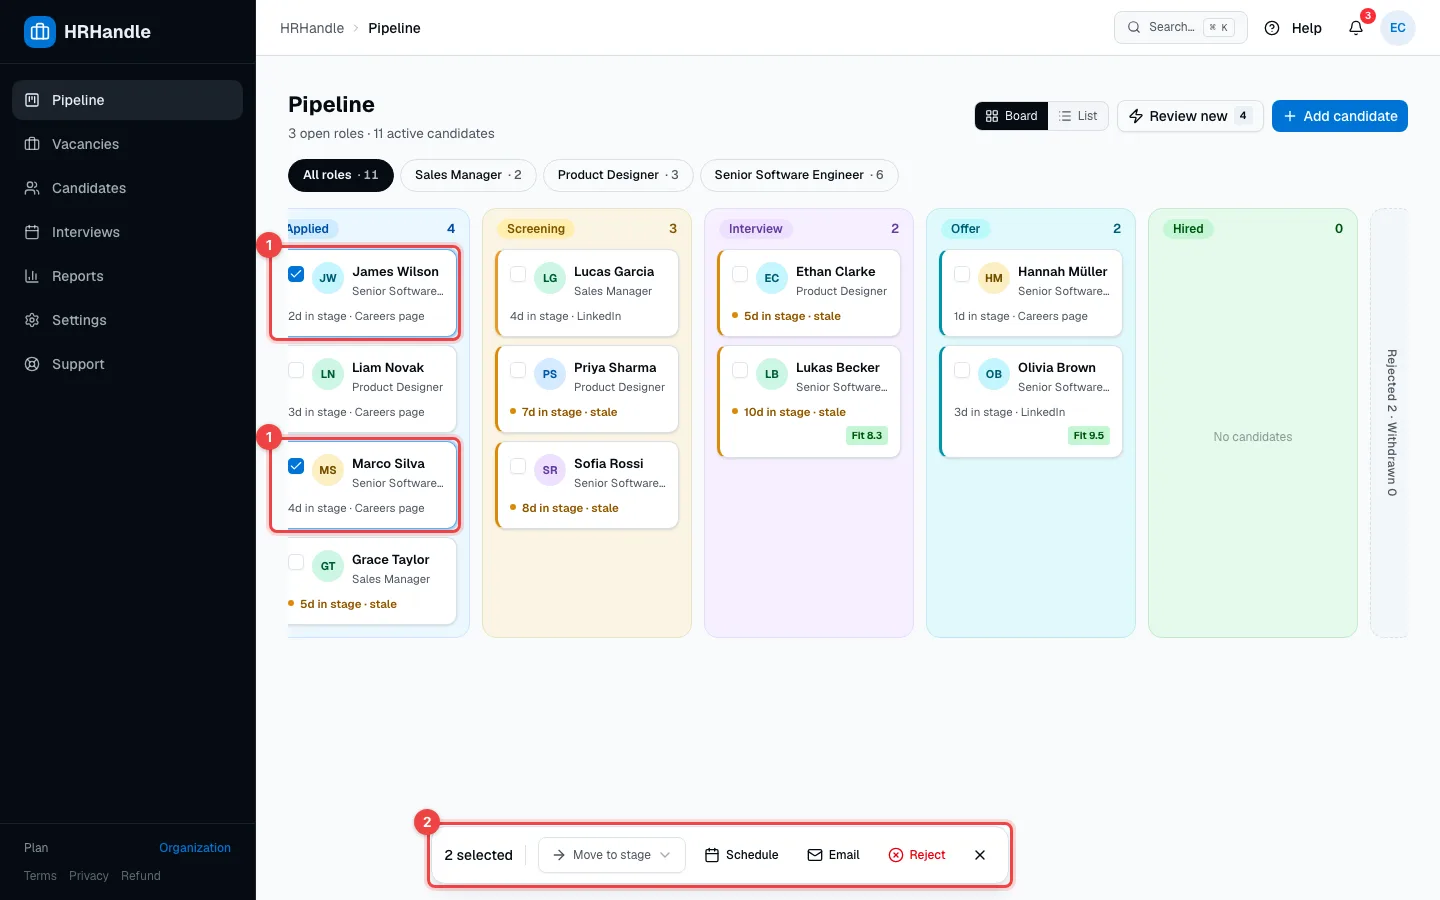
Task: Click the OB avatar on Olivia Brown's card
Action: pyautogui.click(x=994, y=374)
